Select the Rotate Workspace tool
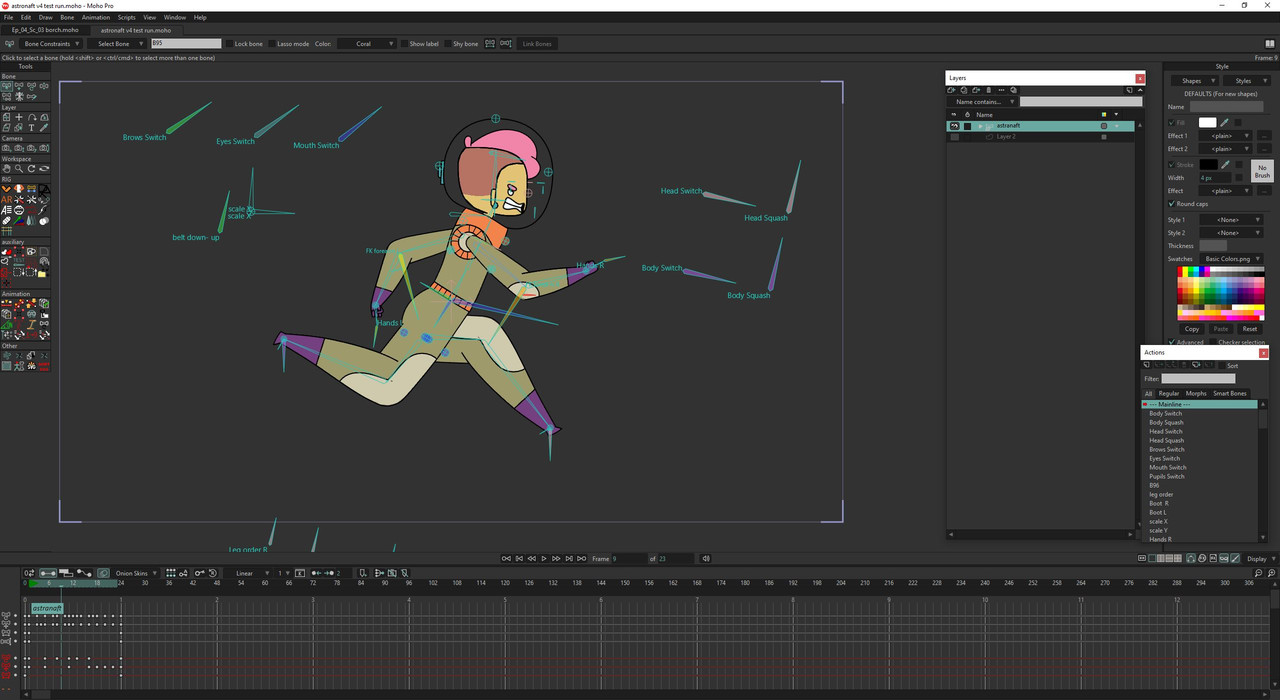Image resolution: width=1280 pixels, height=700 pixels. click(x=31, y=168)
